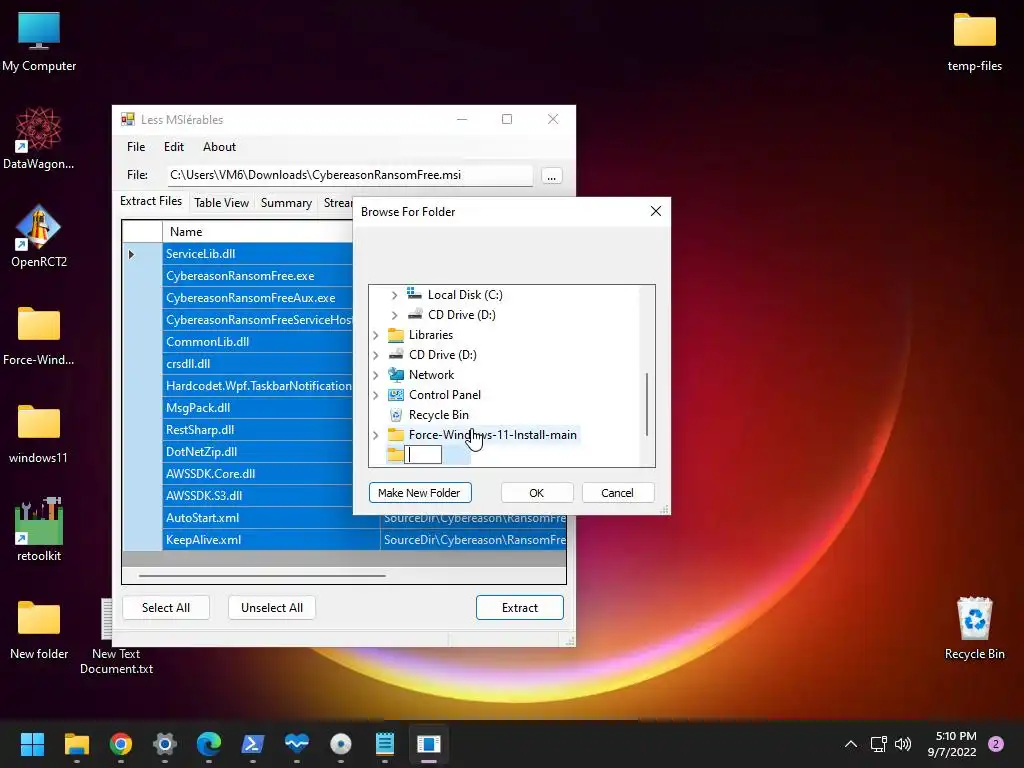Image resolution: width=1024 pixels, height=768 pixels.
Task: Launch Microsoft Edge from the taskbar
Action: (x=209, y=744)
